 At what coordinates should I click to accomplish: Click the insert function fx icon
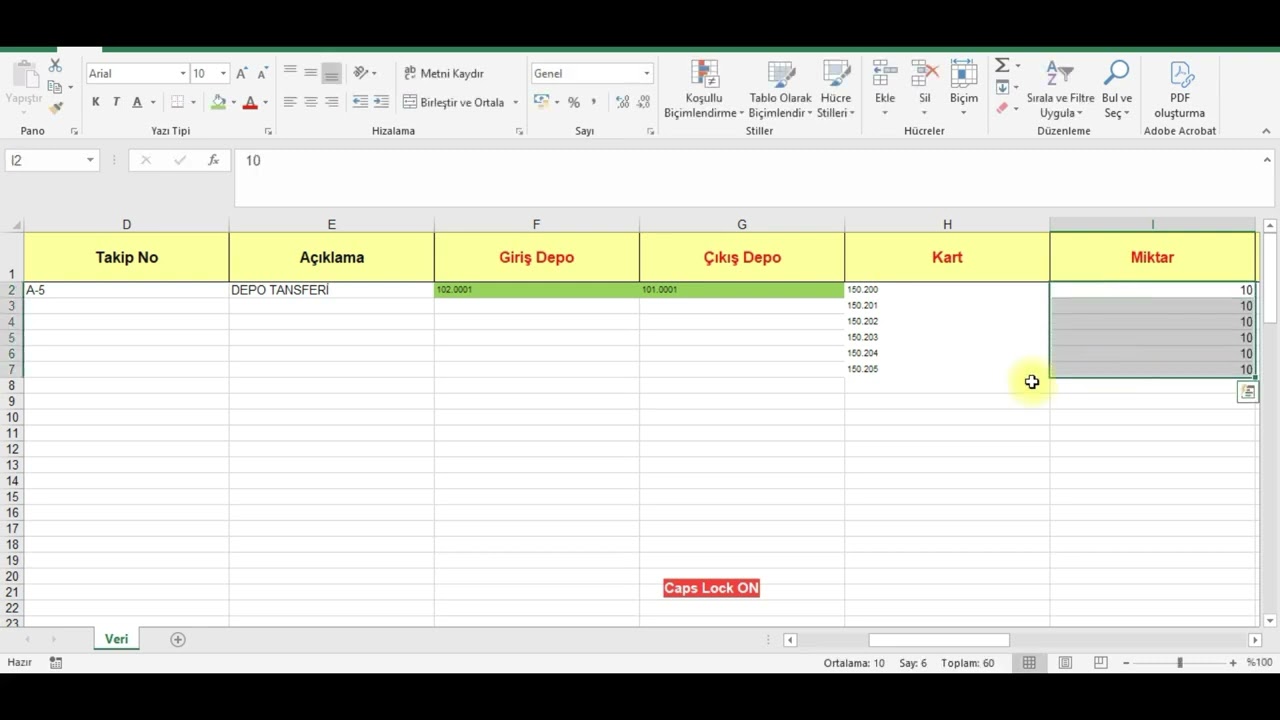click(213, 160)
